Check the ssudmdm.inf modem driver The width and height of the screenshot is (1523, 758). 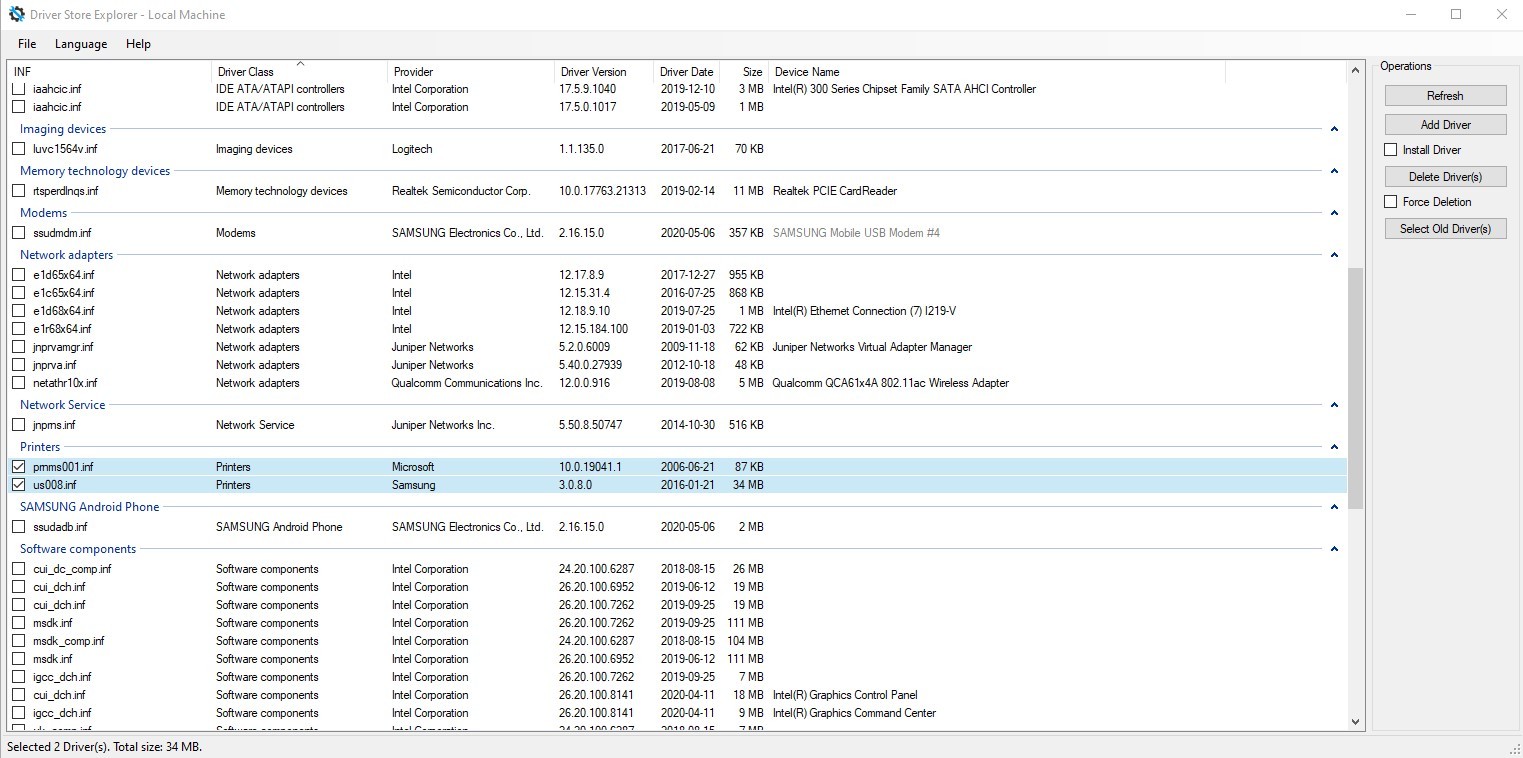[18, 232]
